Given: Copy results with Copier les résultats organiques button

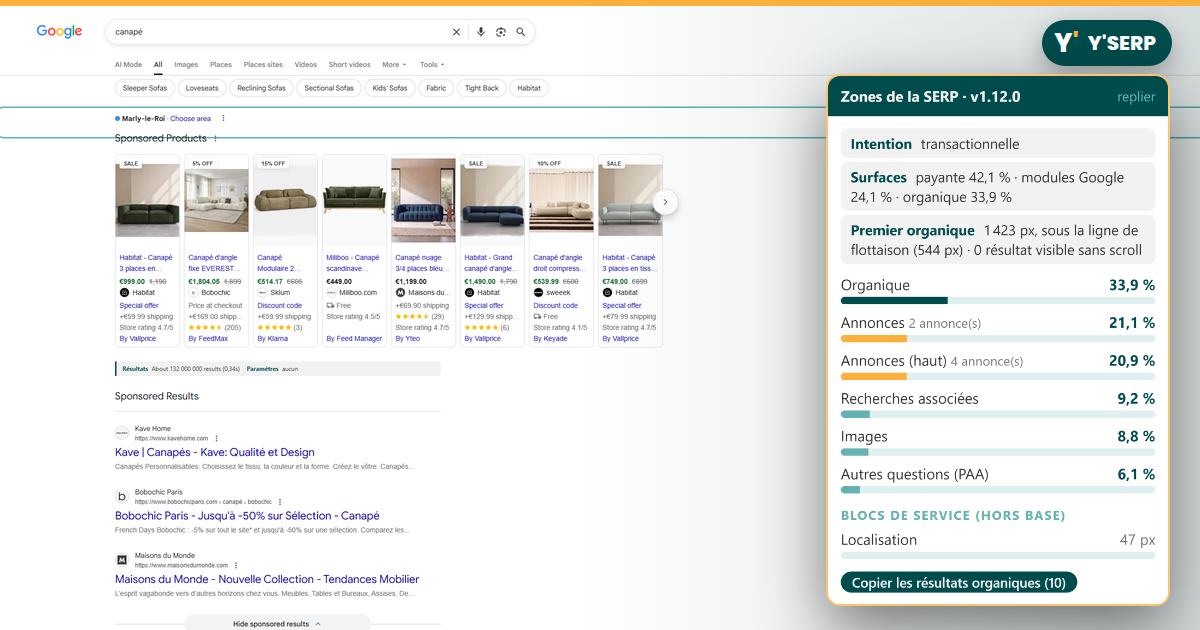Looking at the screenshot, I should [959, 583].
